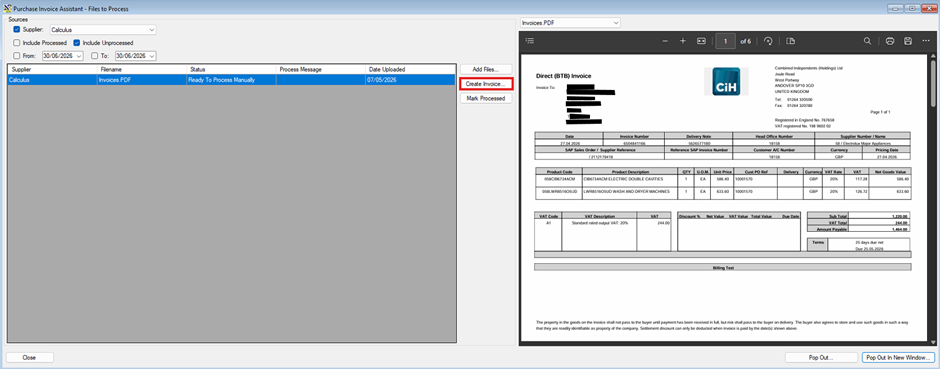940x369 pixels.
Task: Click Pop Out In New Window button
Action: click(x=897, y=358)
